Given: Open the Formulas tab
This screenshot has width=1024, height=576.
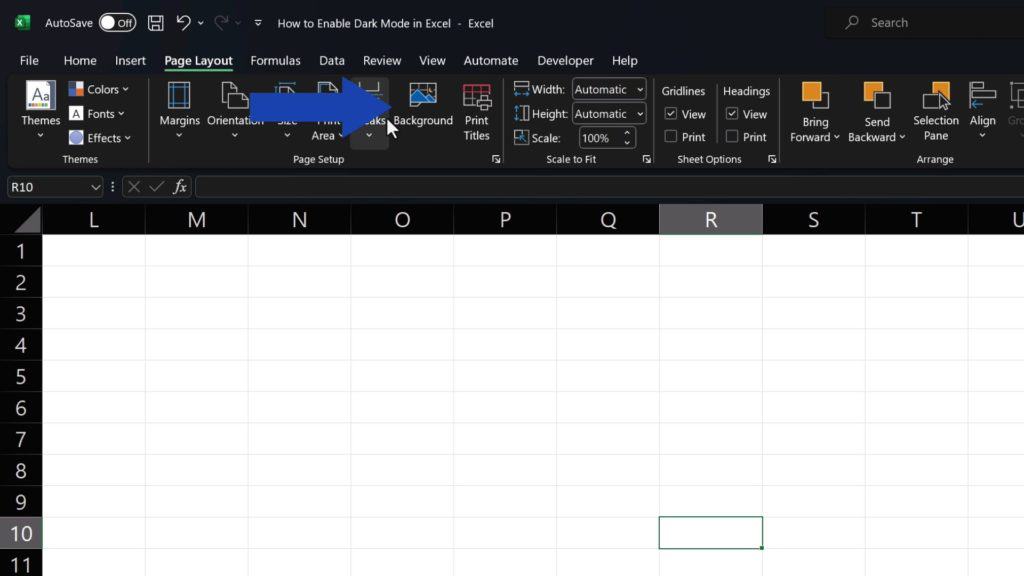Looking at the screenshot, I should coord(275,60).
